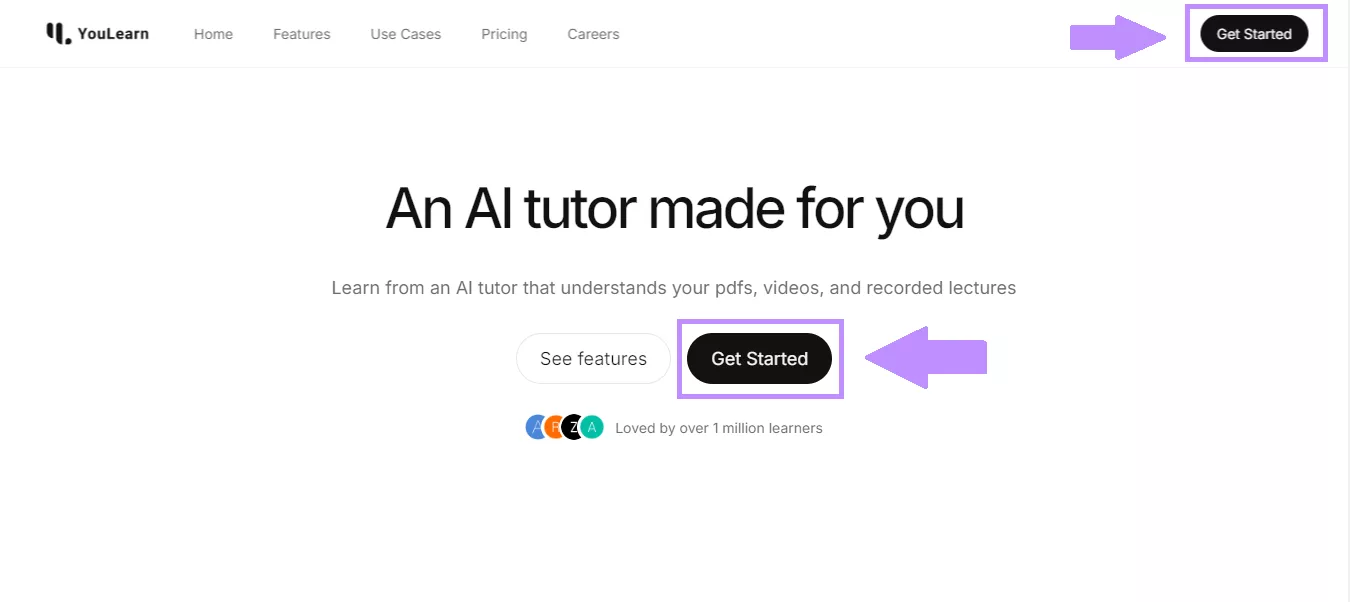This screenshot has width=1350, height=602.
Task: Click the heading 'An AI tutor made for you'
Action: (x=674, y=208)
